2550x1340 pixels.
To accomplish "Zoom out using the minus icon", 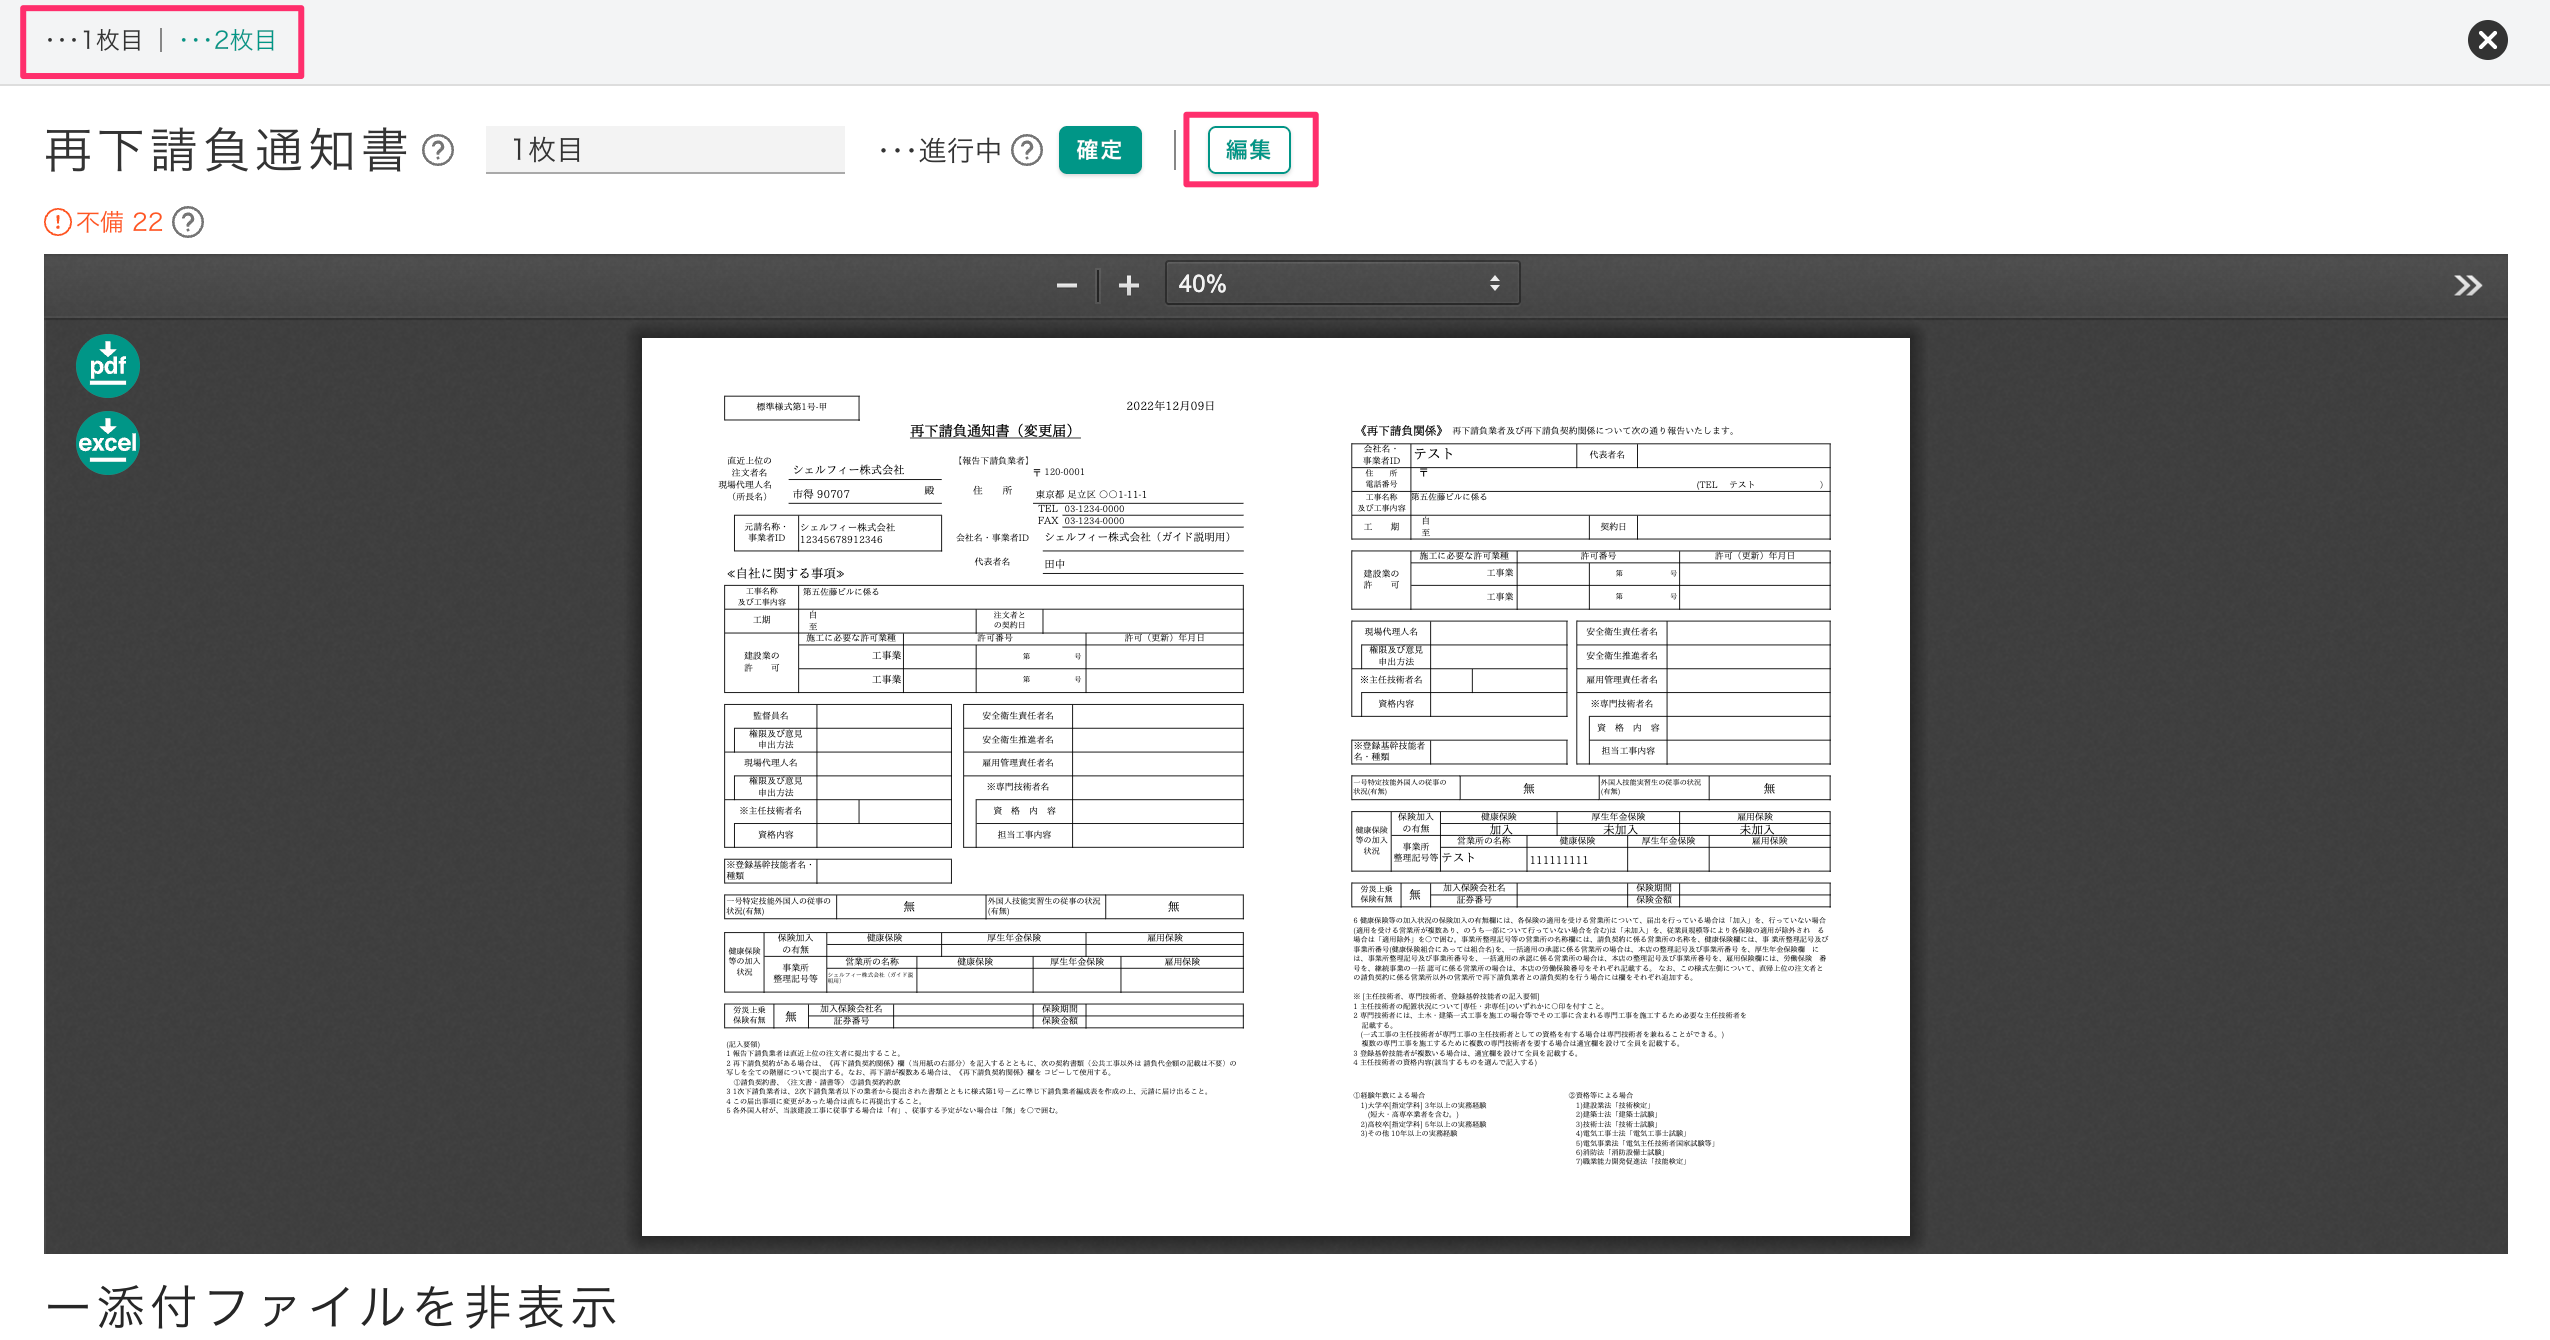I will pos(1066,285).
